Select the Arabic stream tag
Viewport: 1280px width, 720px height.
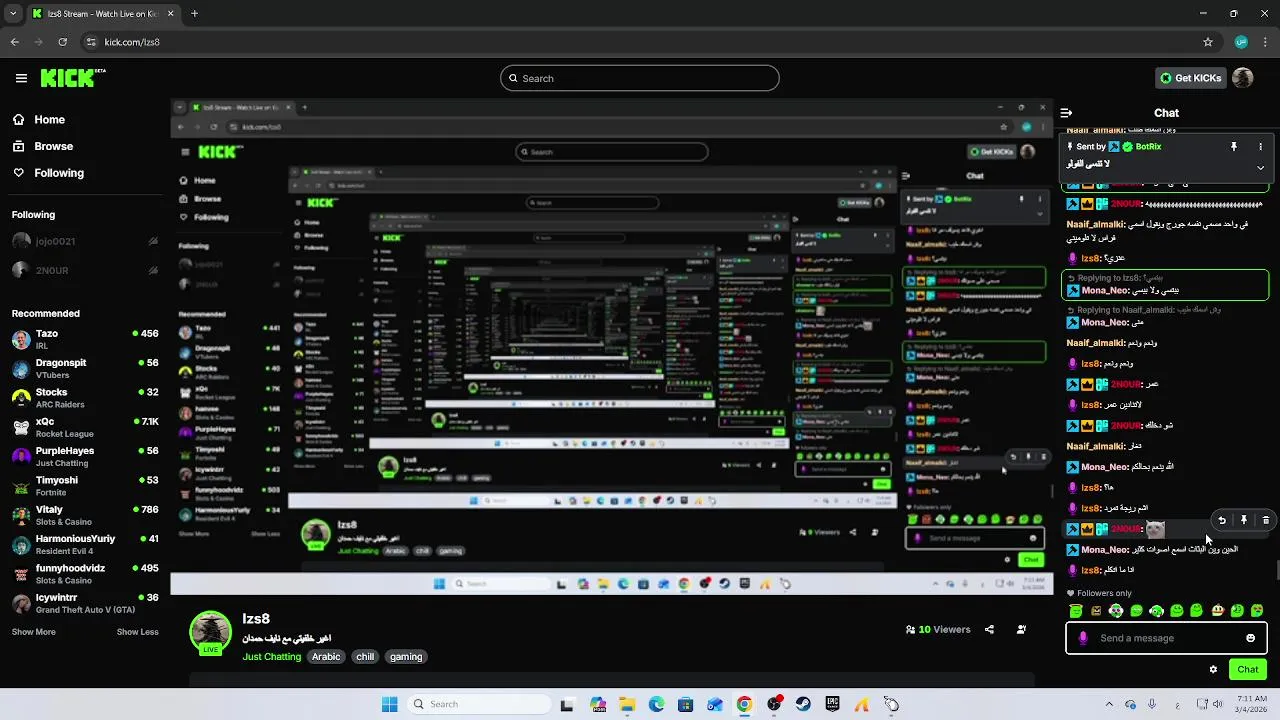(x=326, y=657)
